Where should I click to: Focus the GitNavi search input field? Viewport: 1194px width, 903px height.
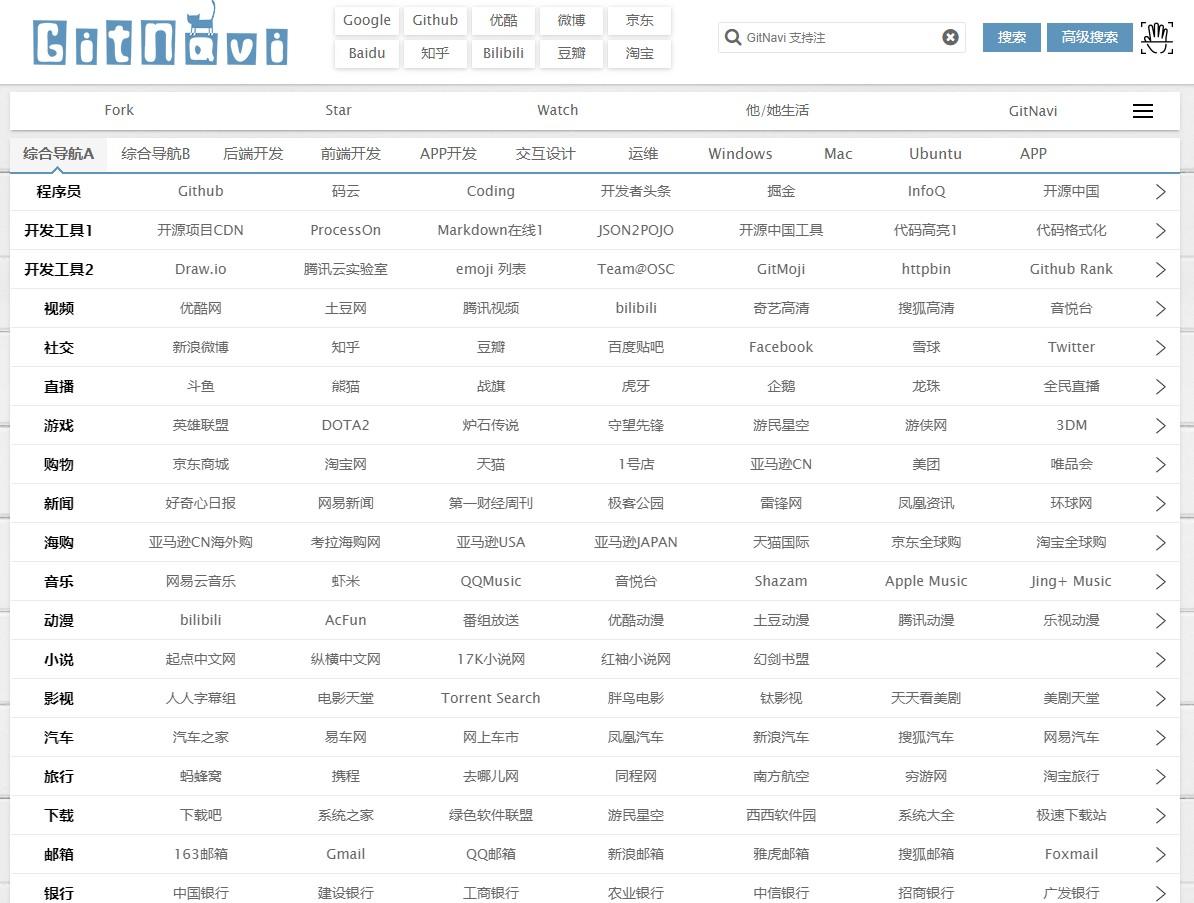[x=840, y=38]
